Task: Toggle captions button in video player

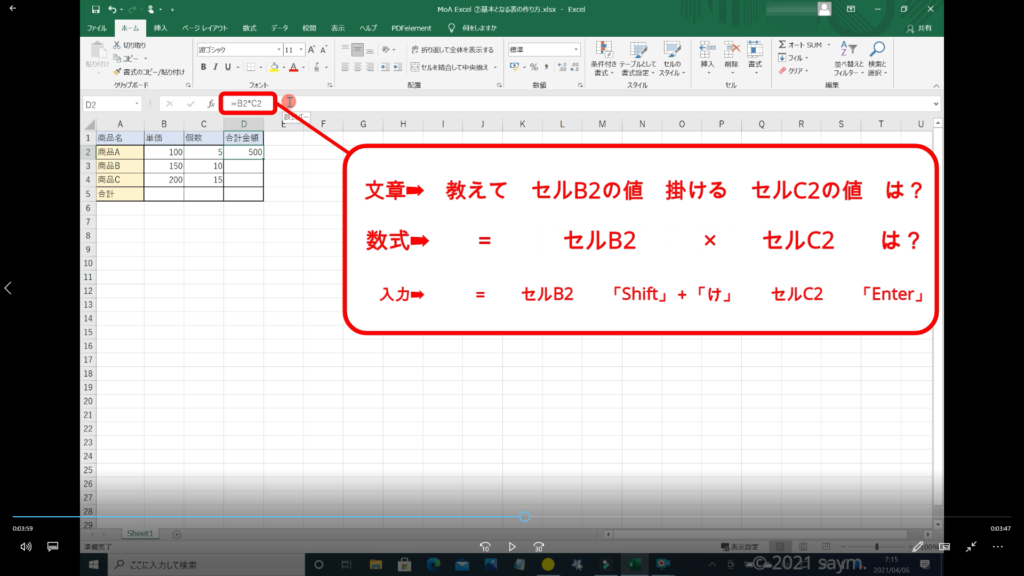Action: click(53, 547)
